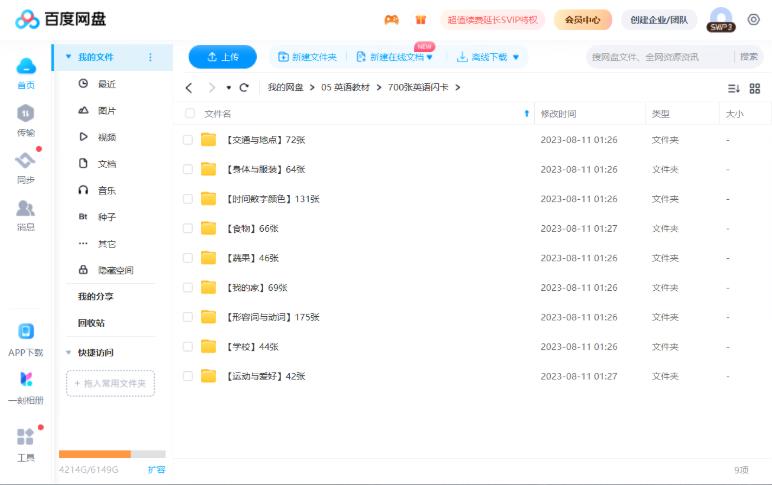Screen dimensions: 772x485
Task: Open the 传输 transfer icon
Action: tap(26, 114)
